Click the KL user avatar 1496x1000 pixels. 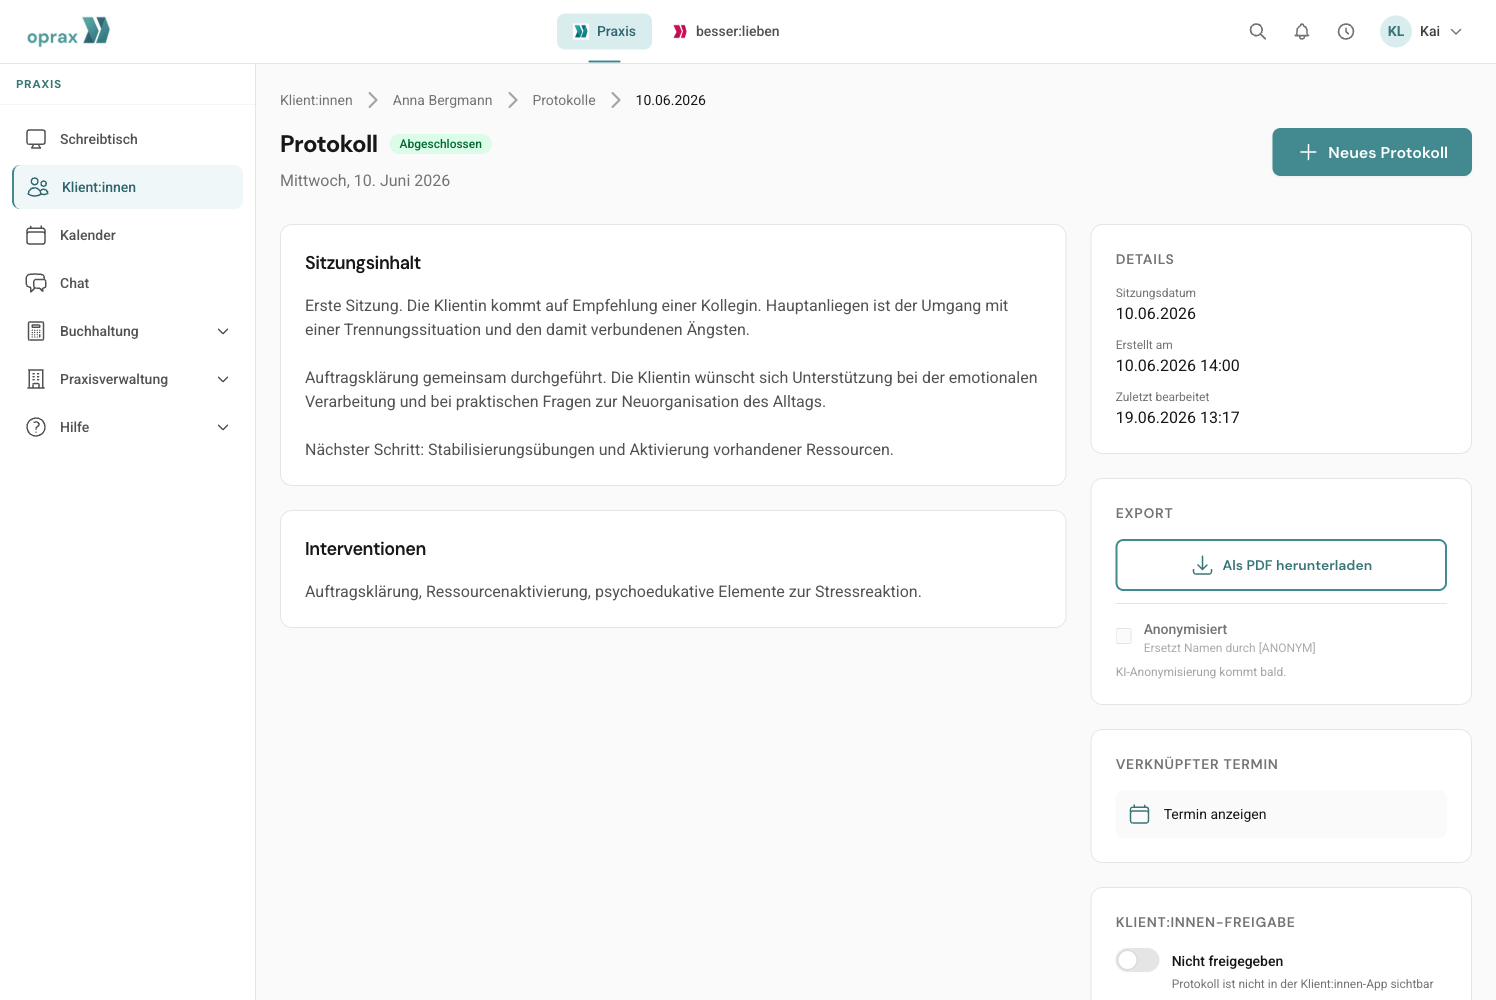(1396, 32)
